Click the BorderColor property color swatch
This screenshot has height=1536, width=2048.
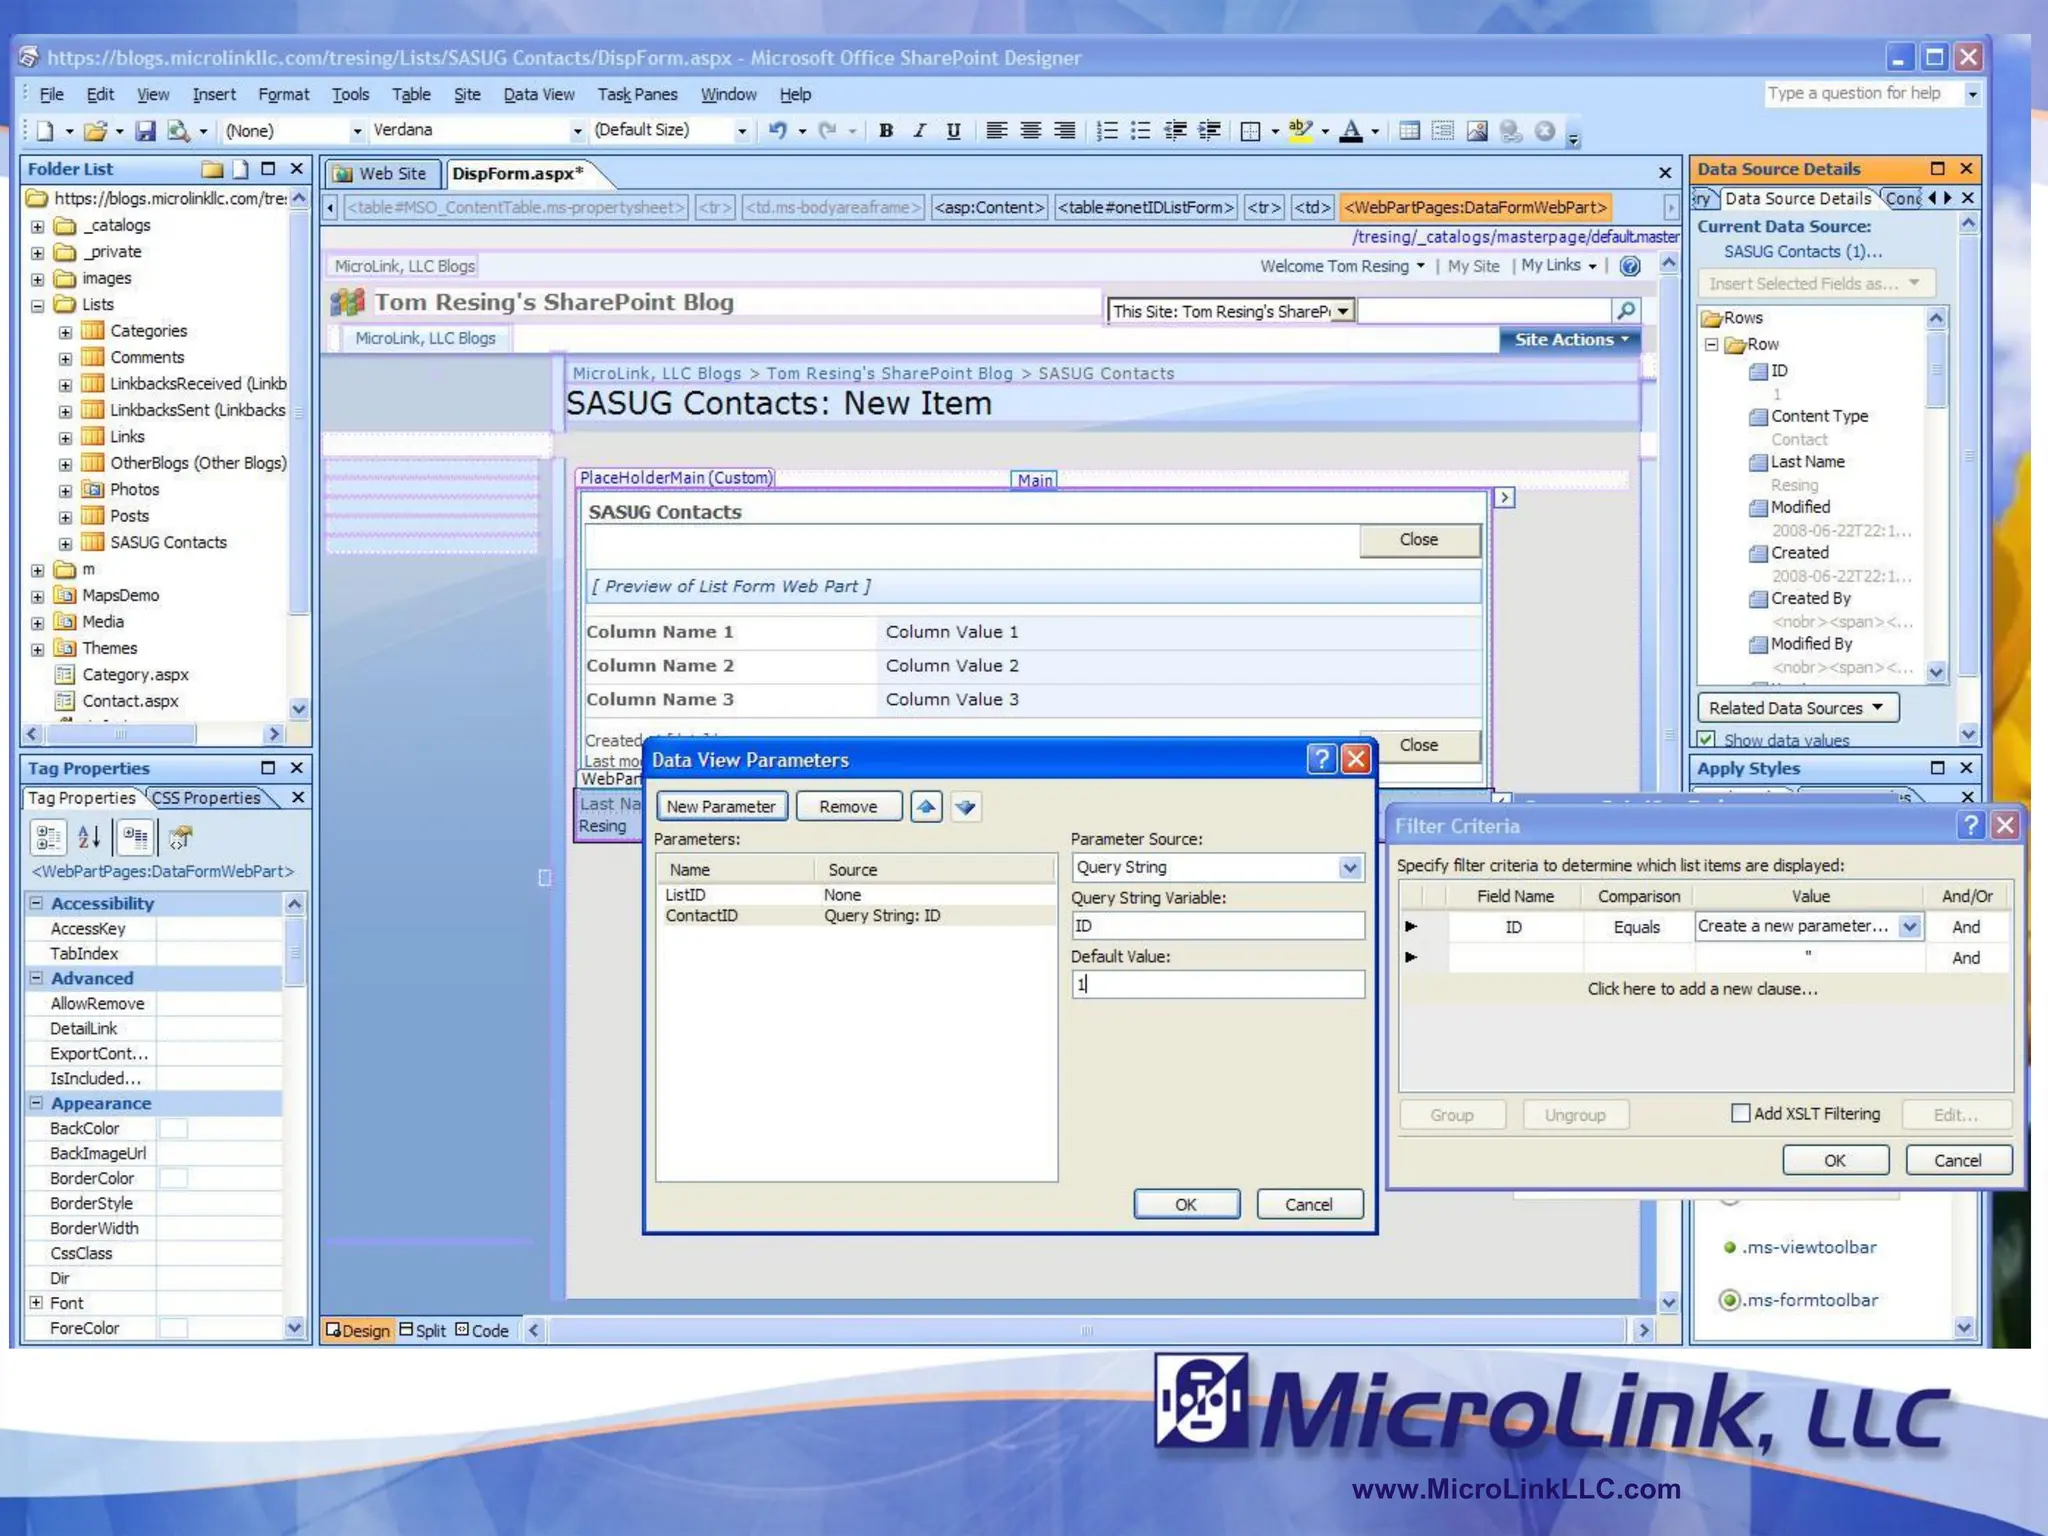tap(174, 1179)
